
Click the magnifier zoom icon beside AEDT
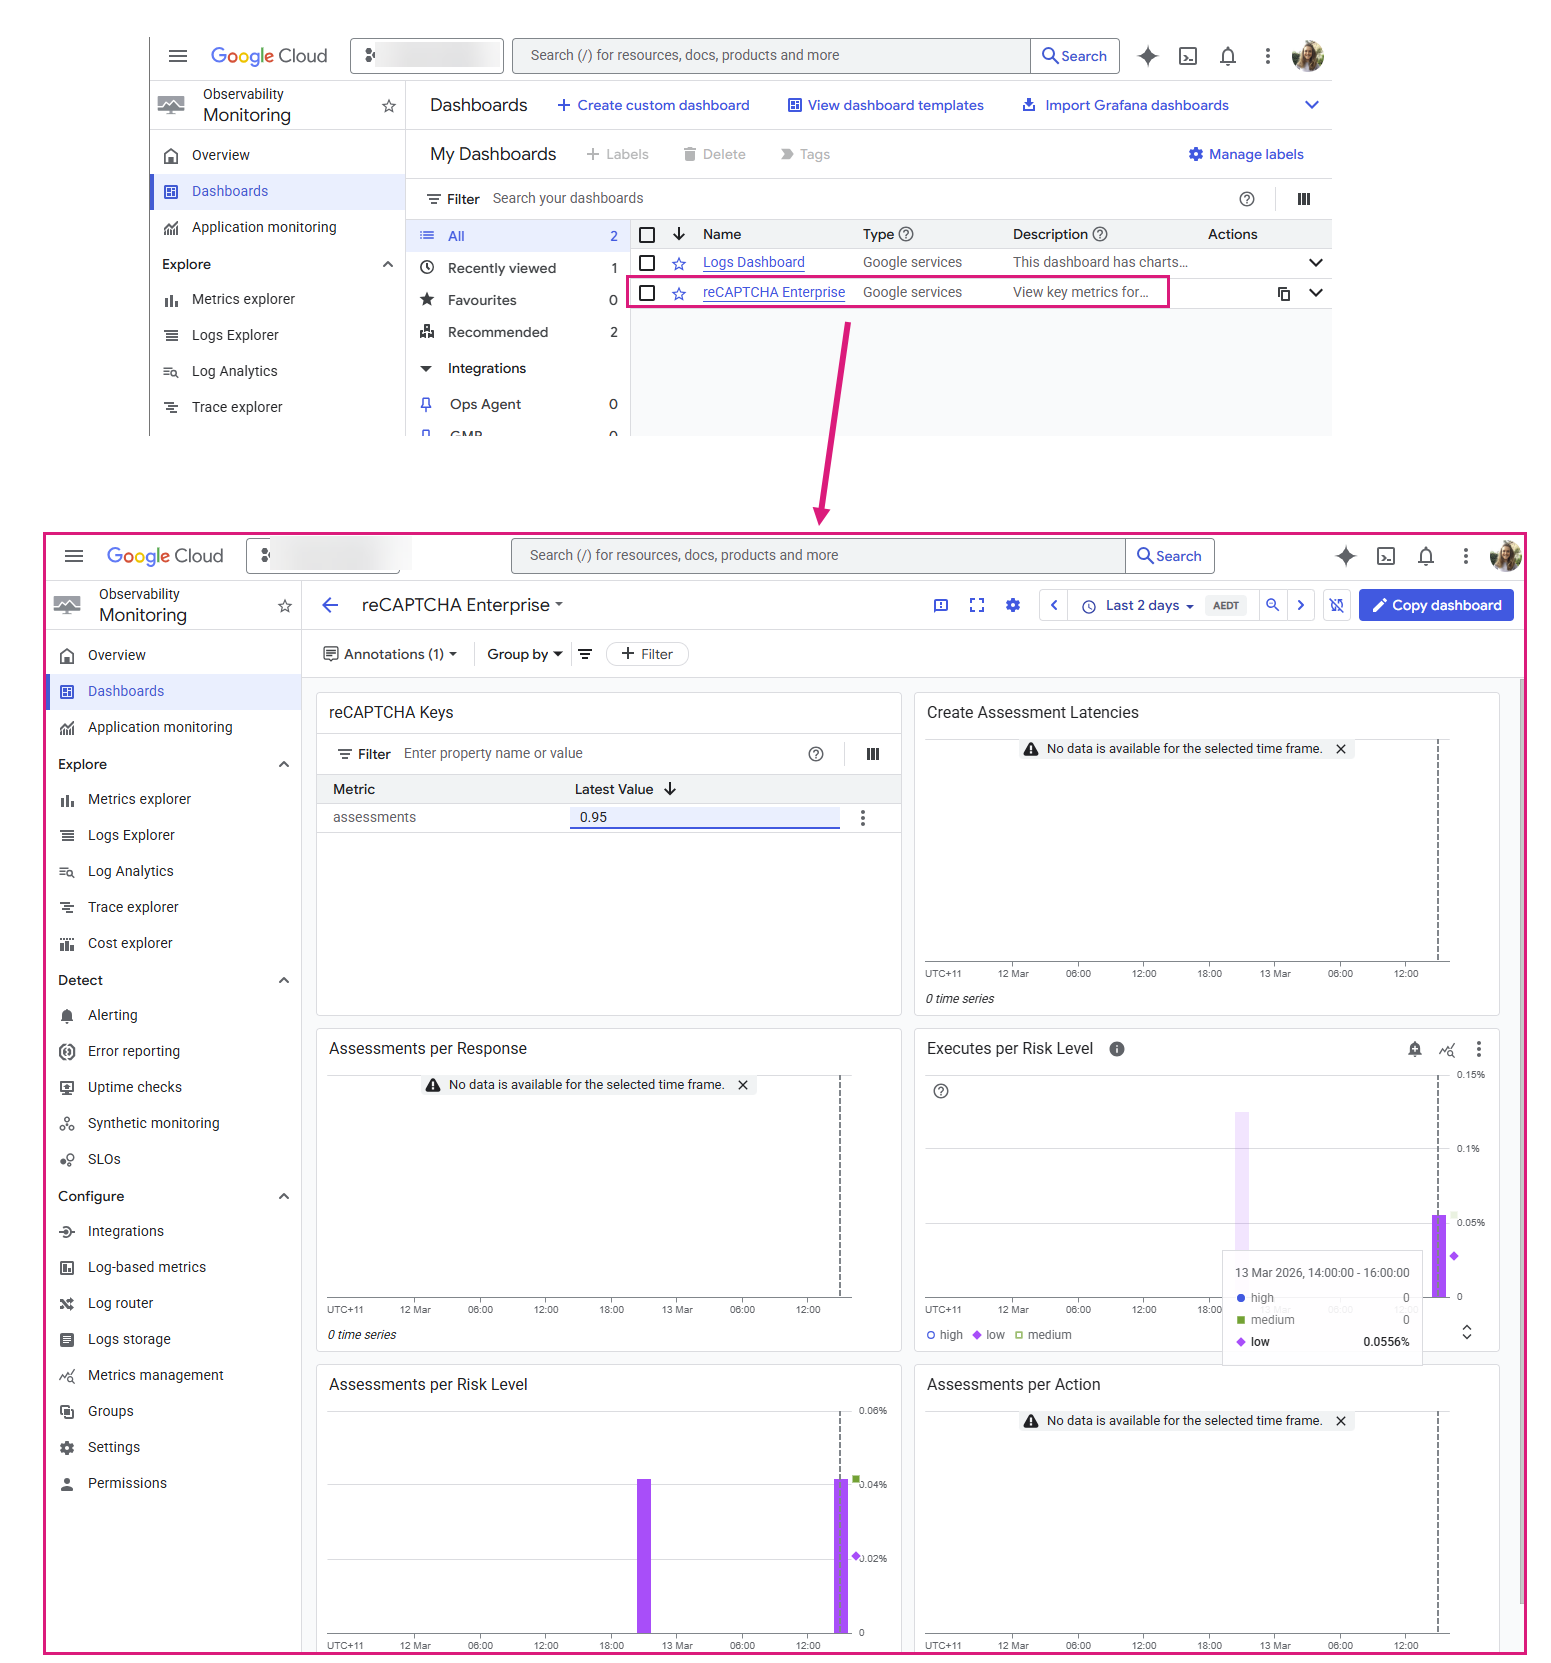click(1273, 605)
